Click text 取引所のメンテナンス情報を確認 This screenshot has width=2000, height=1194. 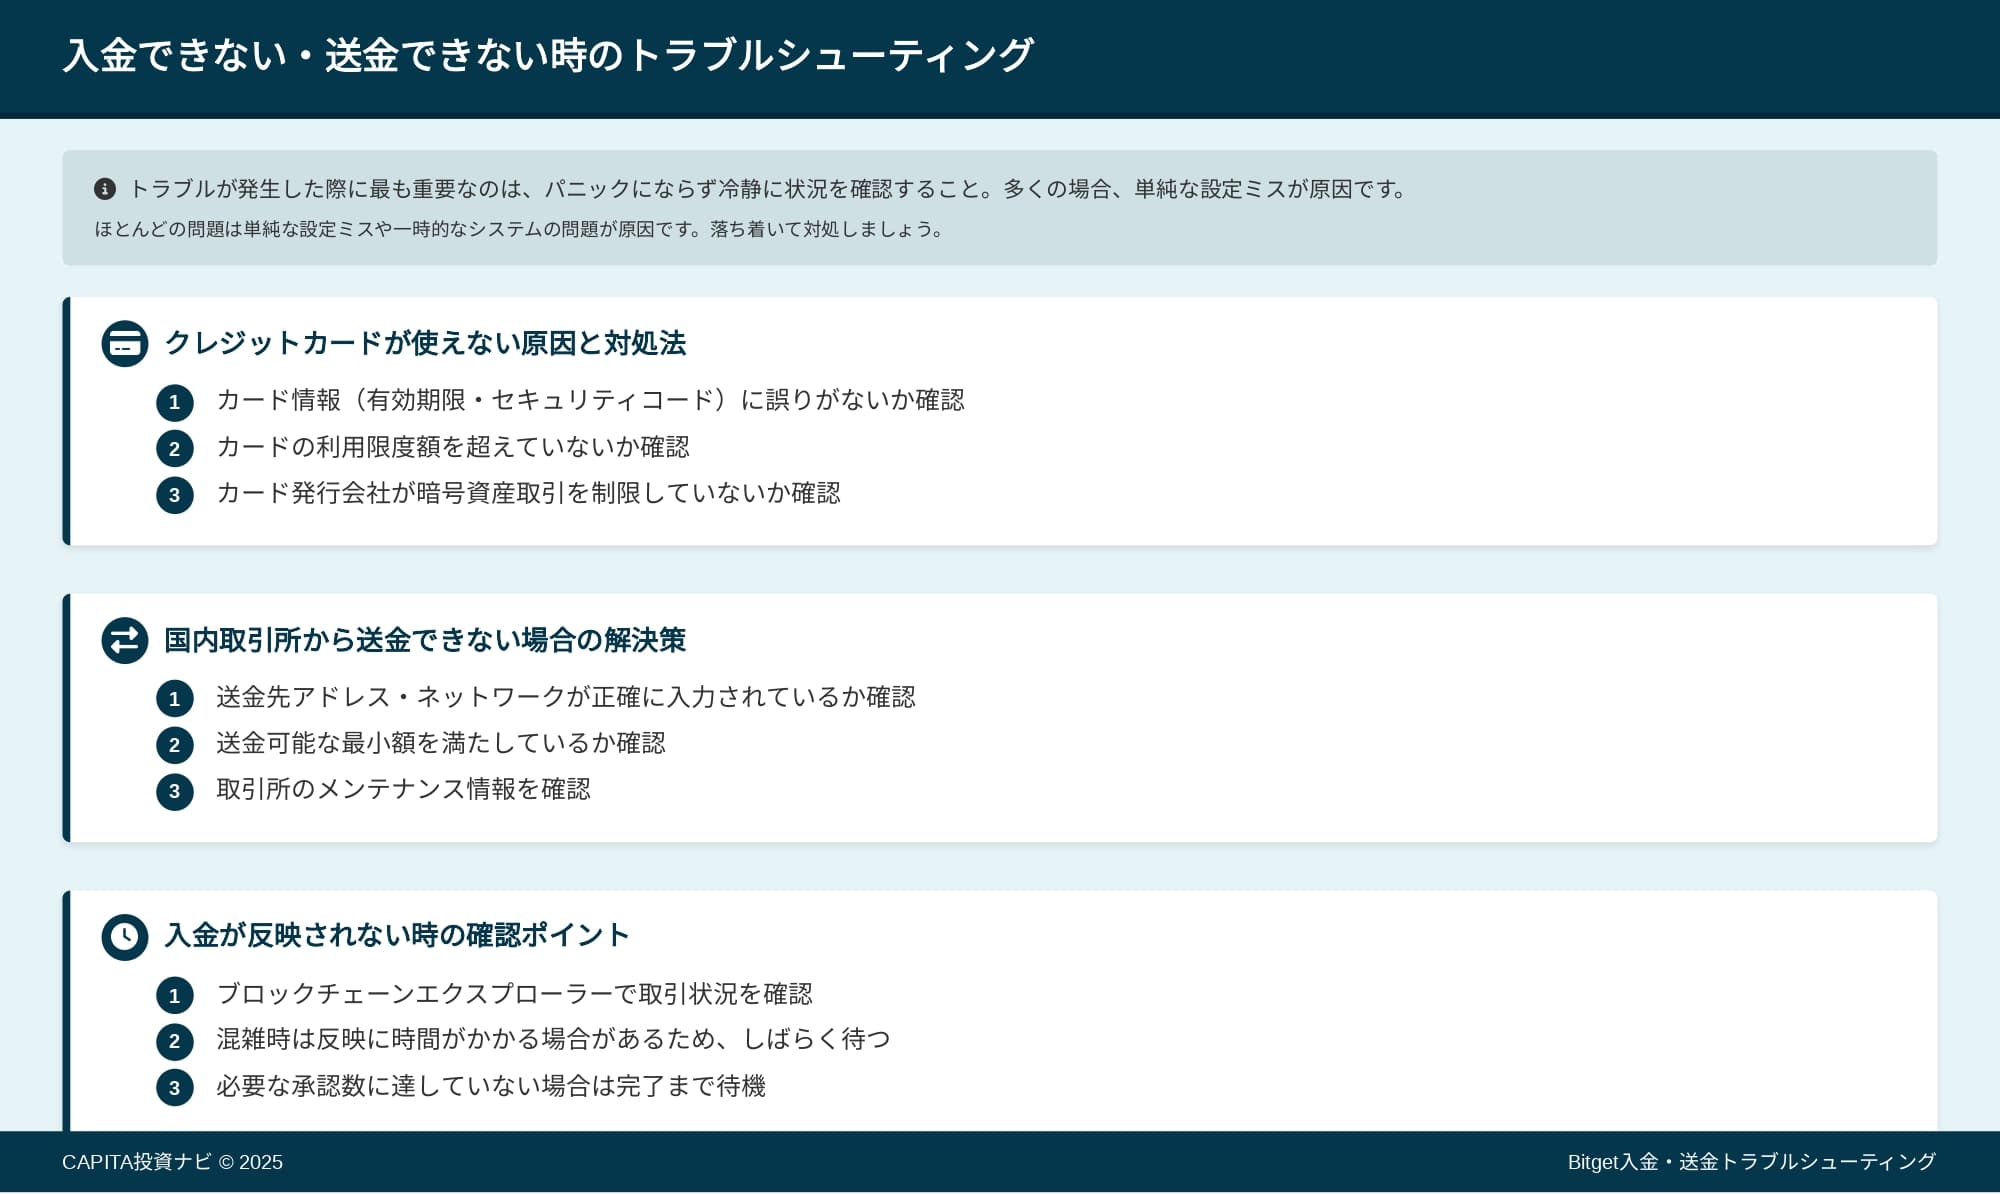tap(403, 789)
